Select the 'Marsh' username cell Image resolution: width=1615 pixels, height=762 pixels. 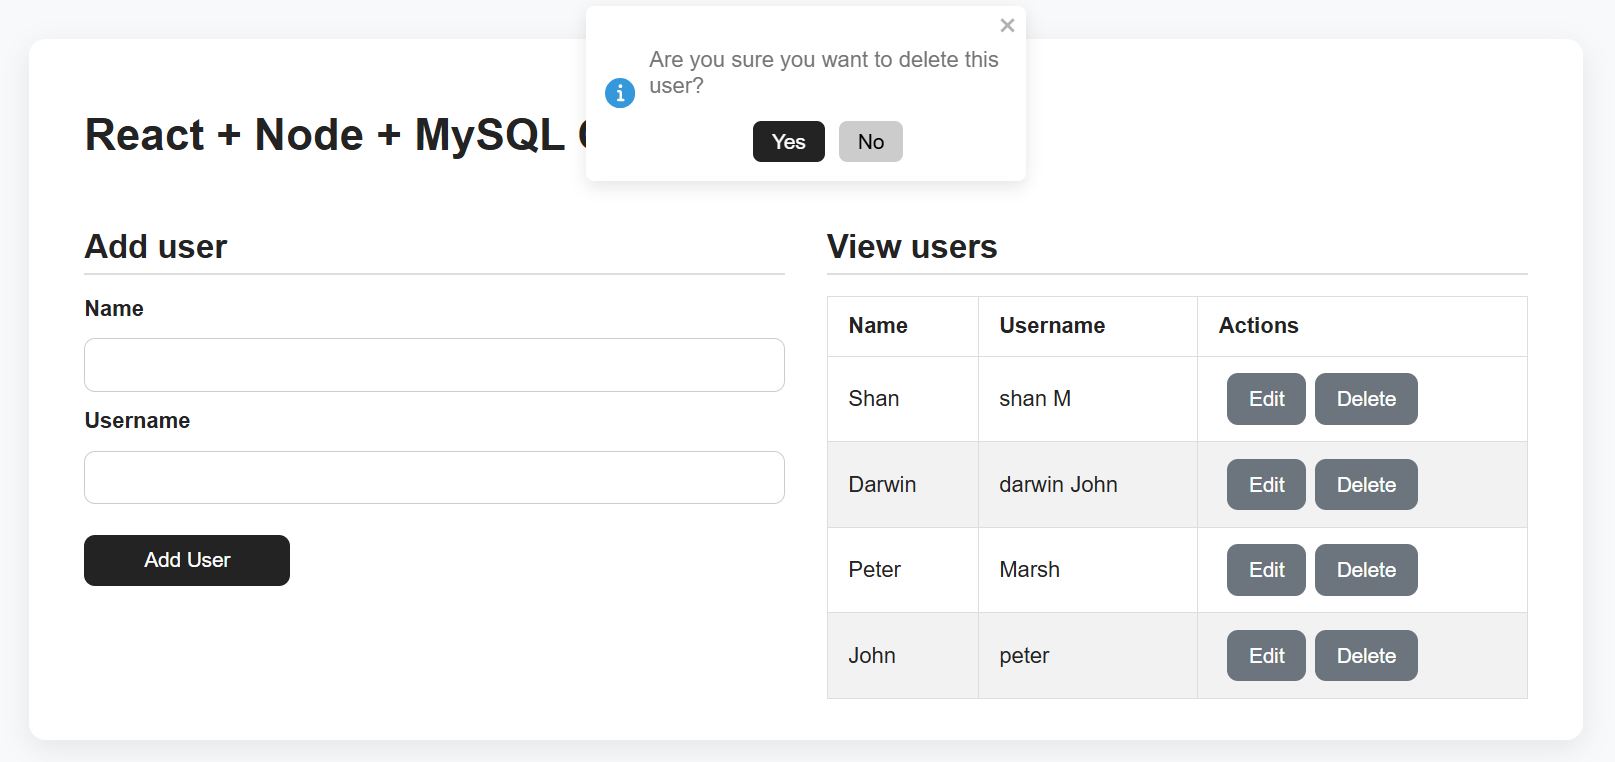tap(1029, 570)
